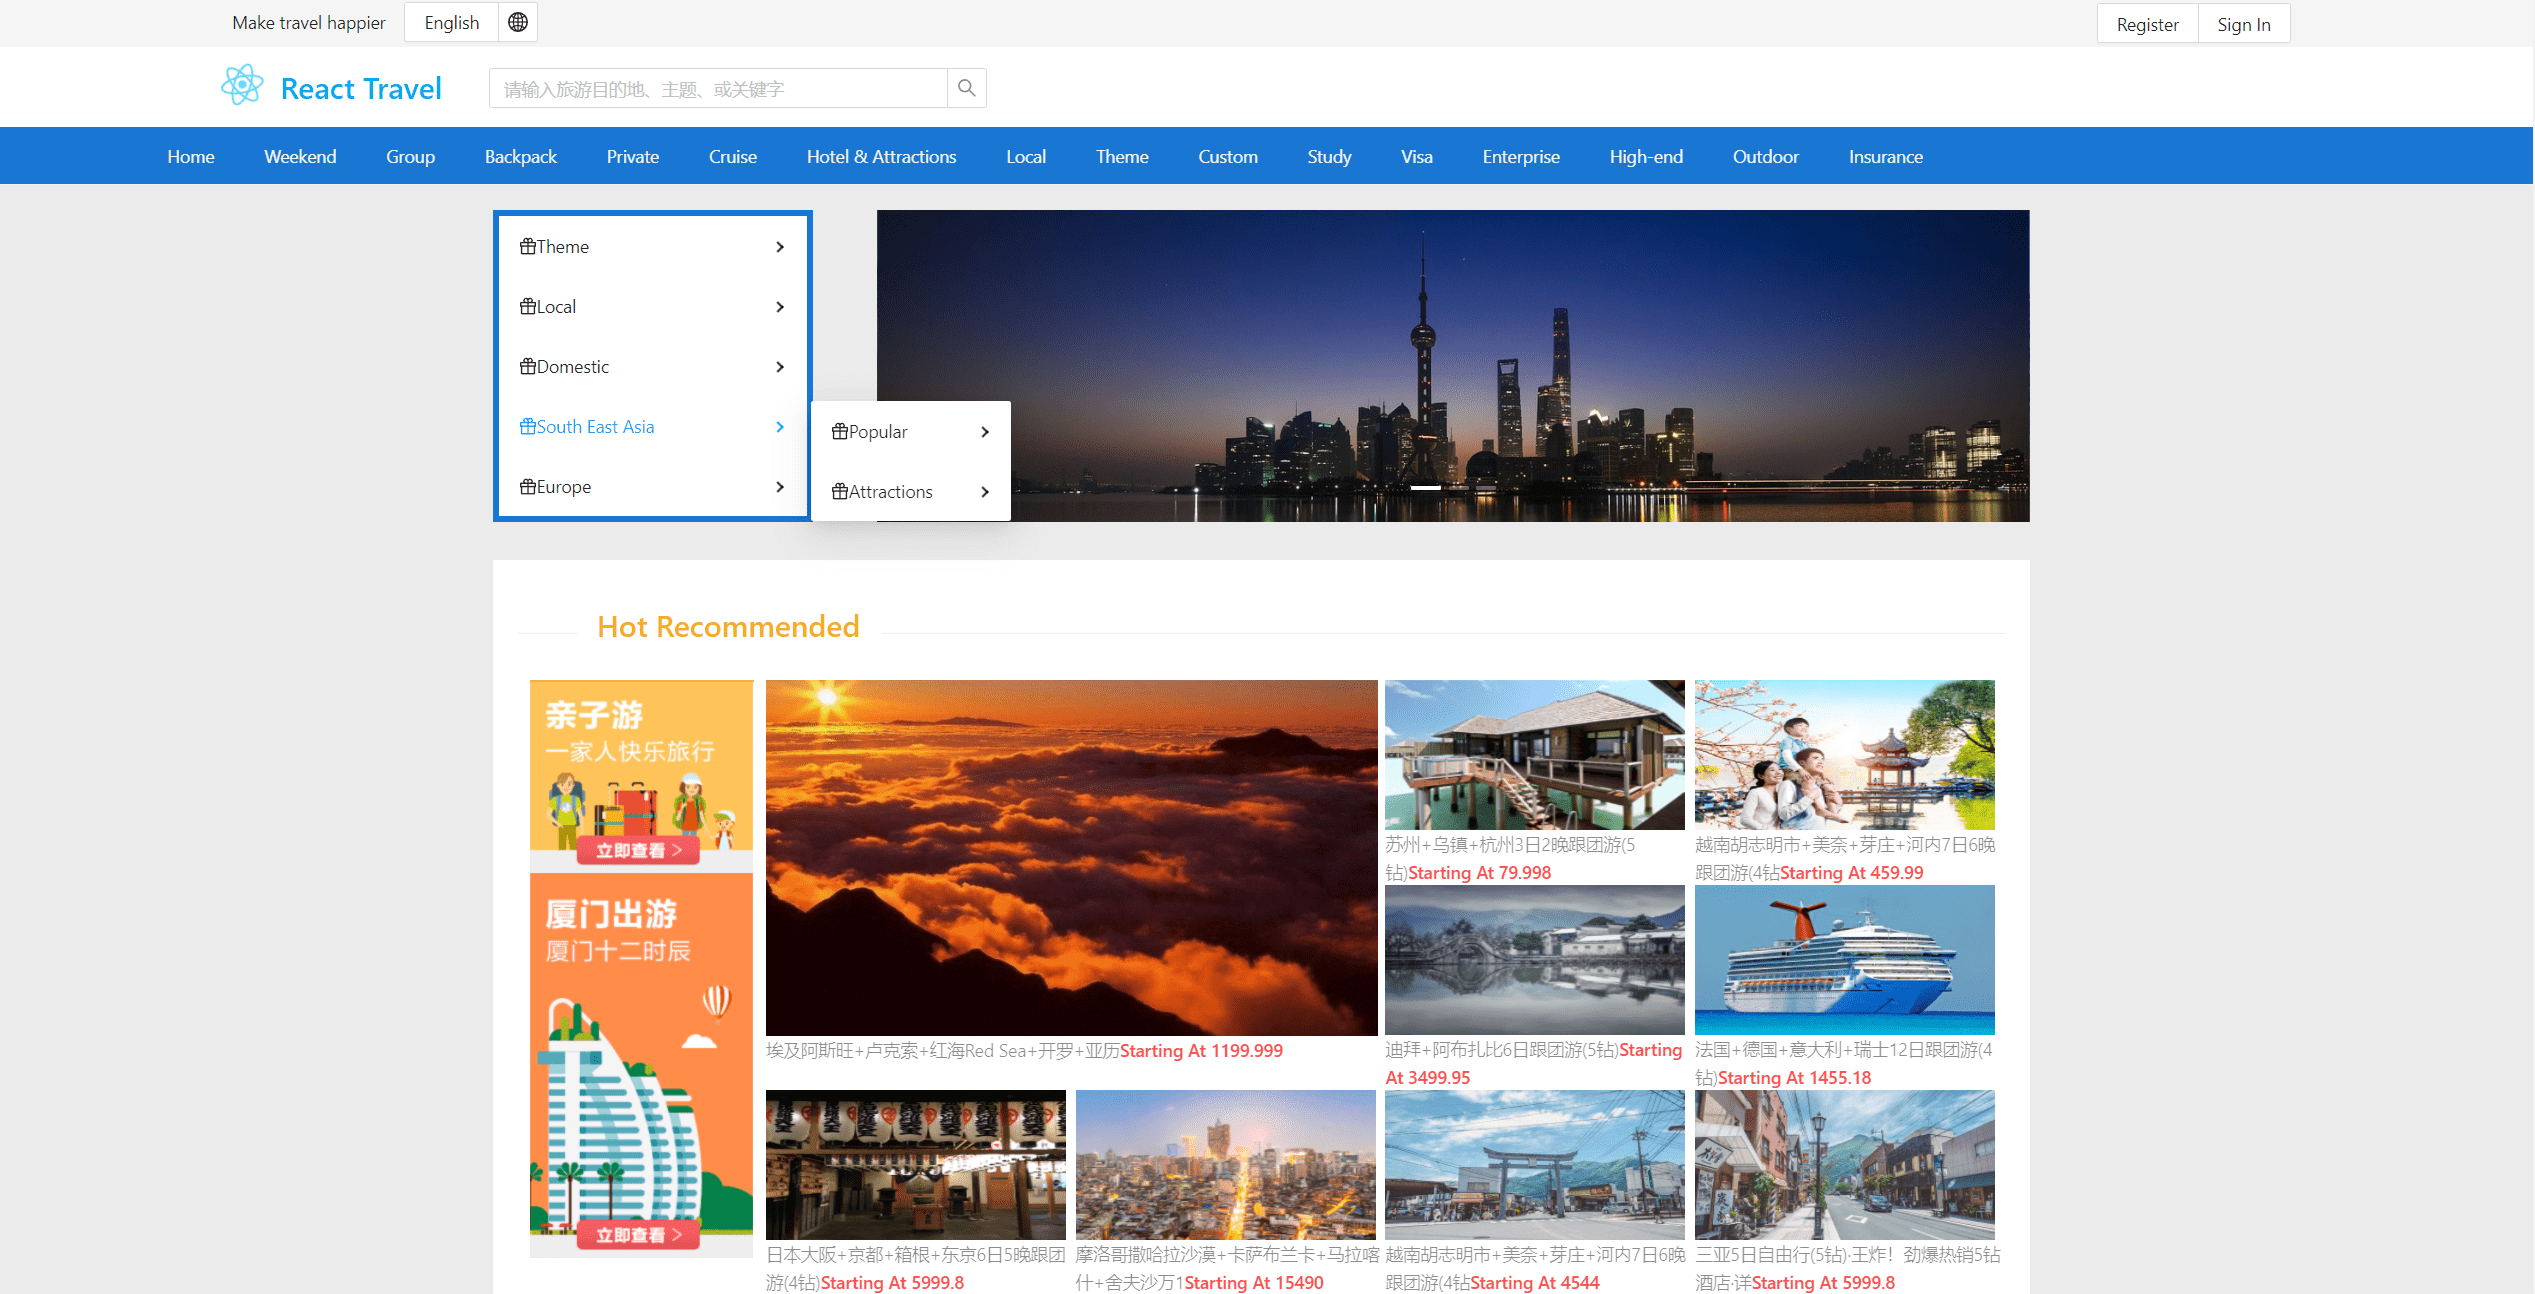
Task: Click the gift icon beside South East Asia
Action: pos(528,426)
